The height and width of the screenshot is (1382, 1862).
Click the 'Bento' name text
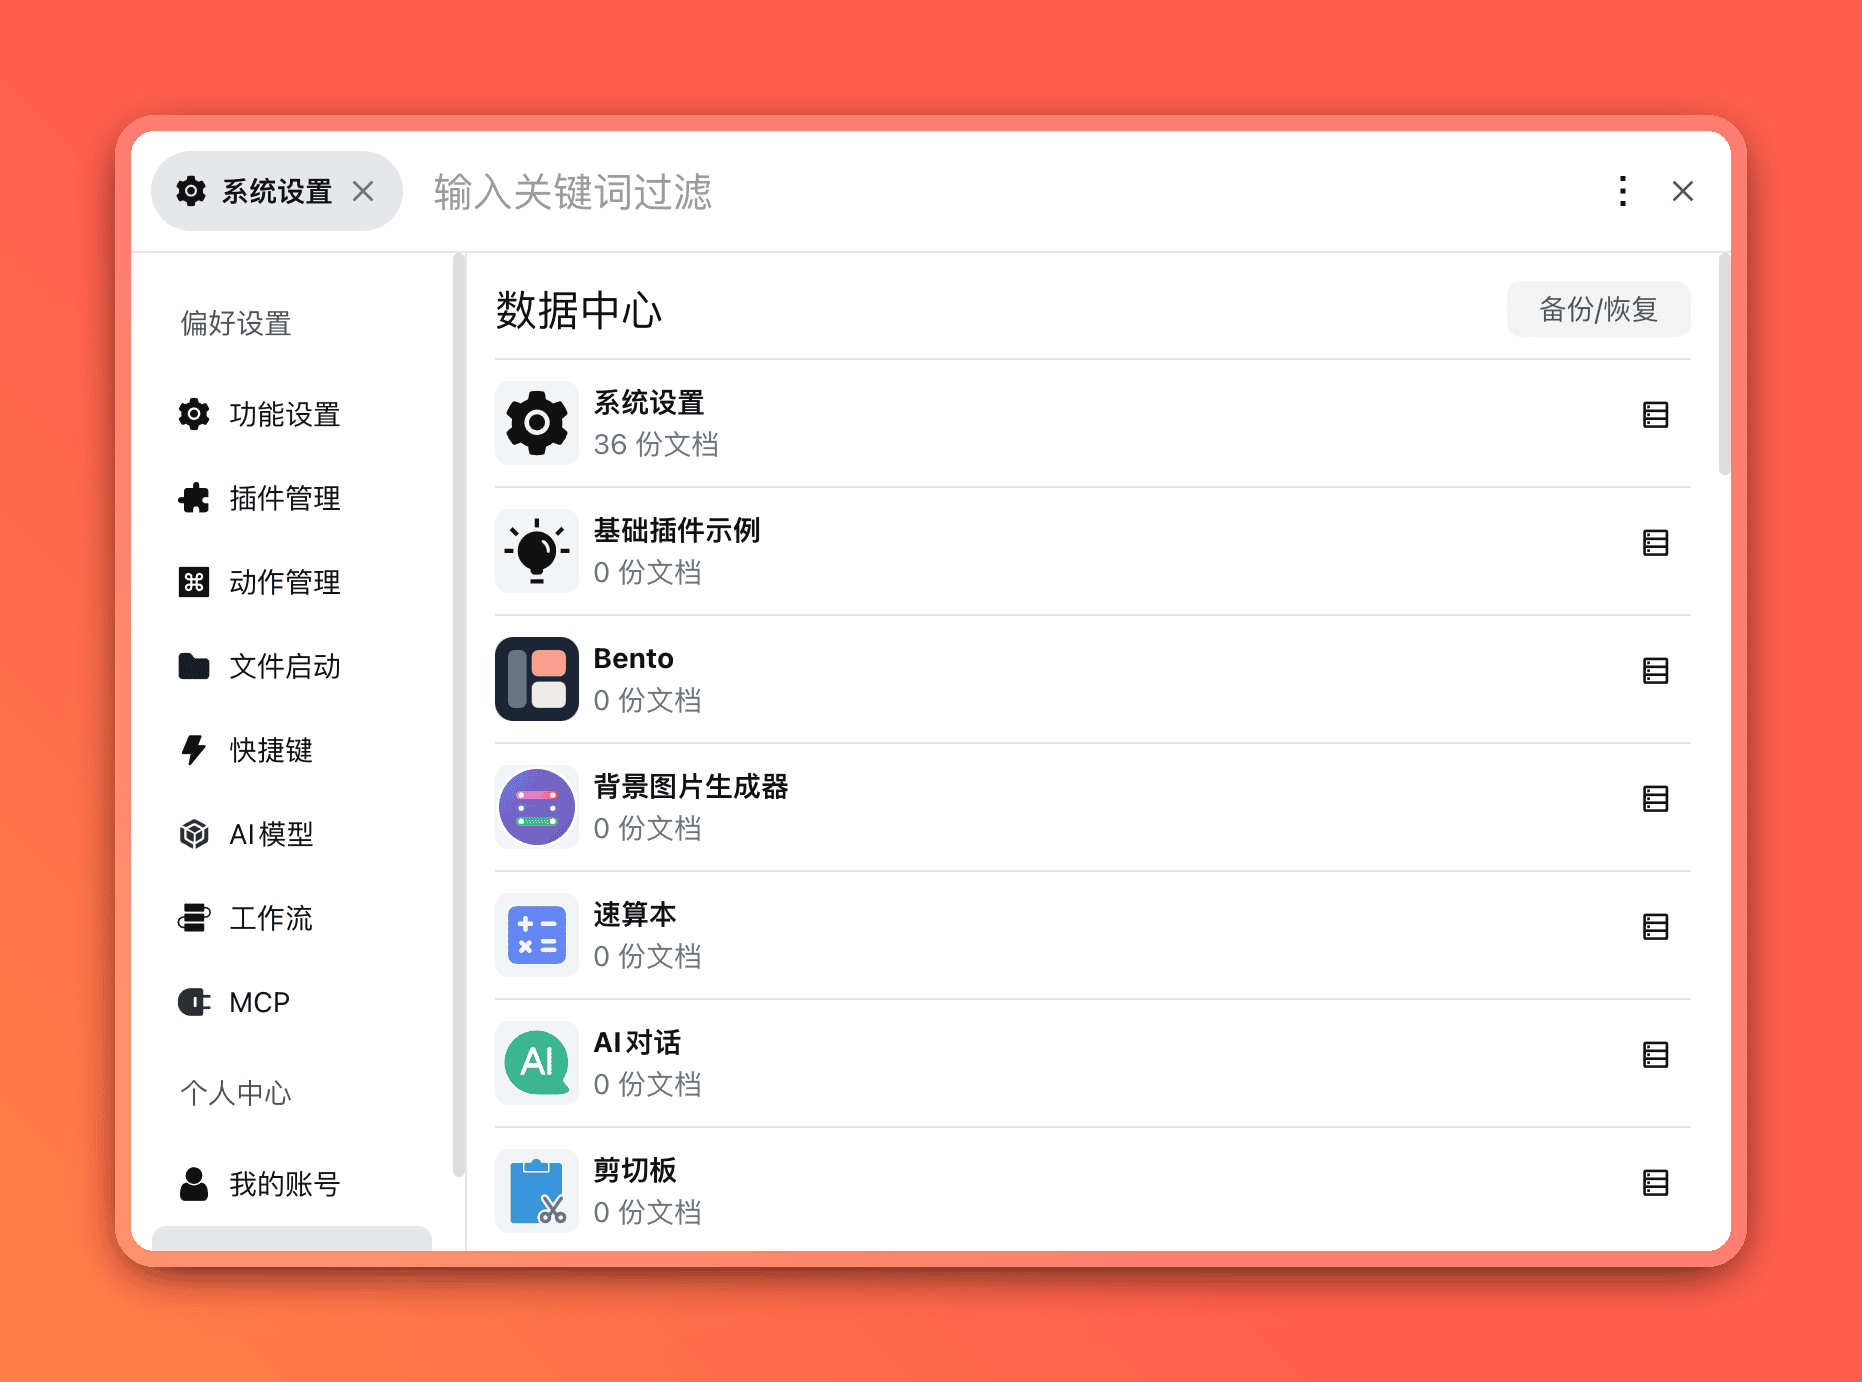(x=633, y=658)
